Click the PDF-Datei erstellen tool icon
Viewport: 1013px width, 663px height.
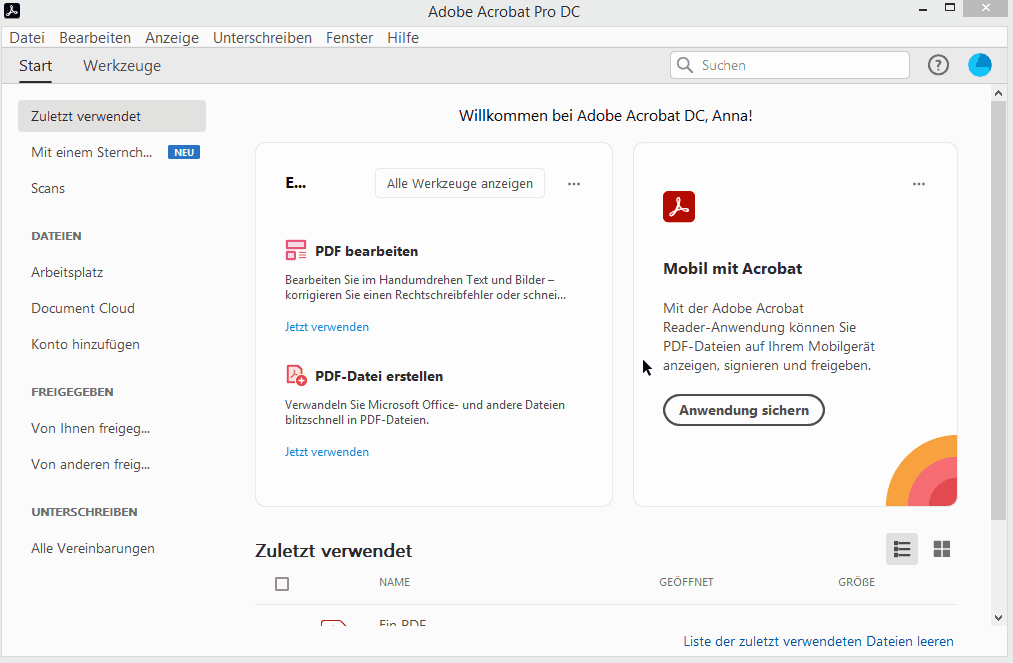[x=296, y=375]
